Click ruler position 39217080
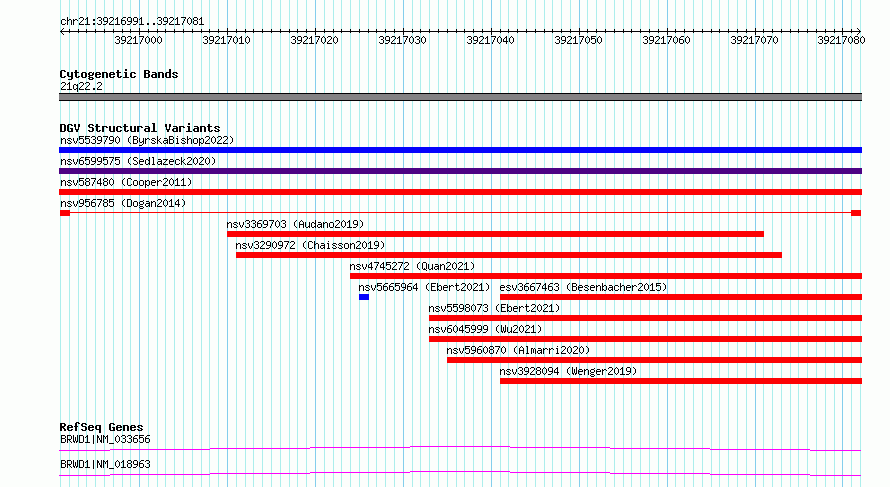The width and height of the screenshot is (890, 487). pos(841,40)
